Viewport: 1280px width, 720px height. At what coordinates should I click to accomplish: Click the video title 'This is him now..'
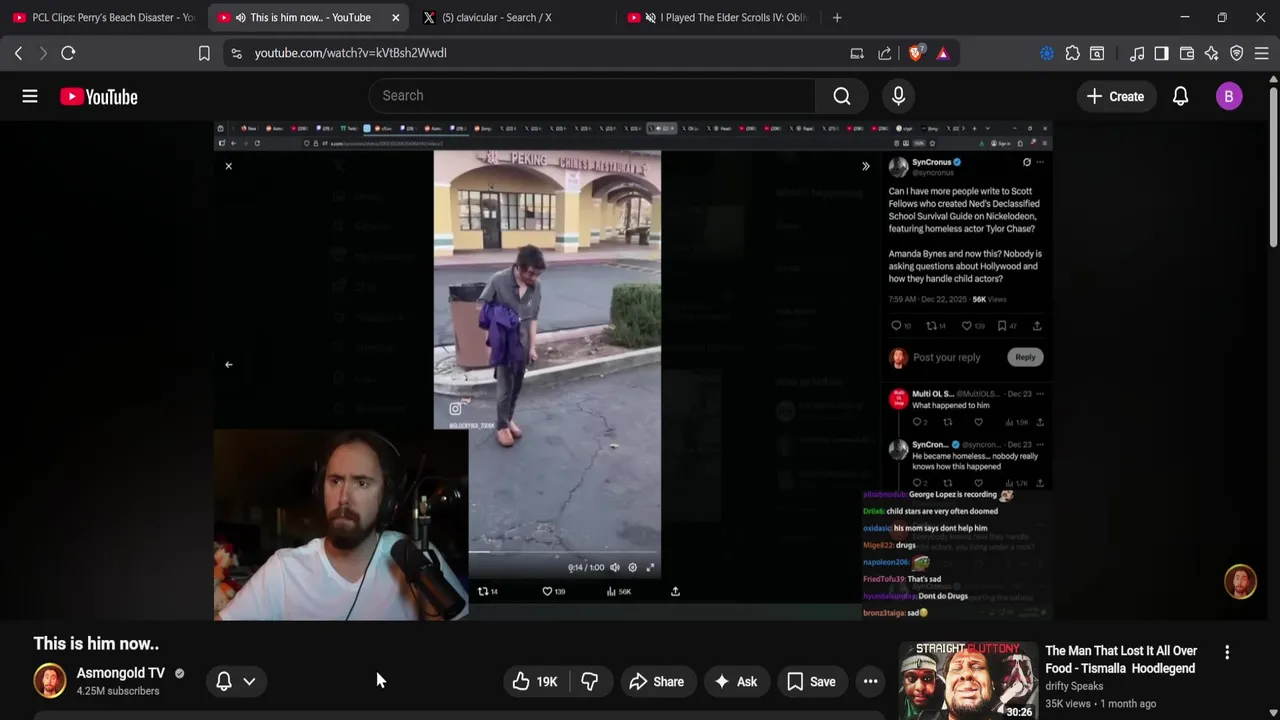pos(96,644)
